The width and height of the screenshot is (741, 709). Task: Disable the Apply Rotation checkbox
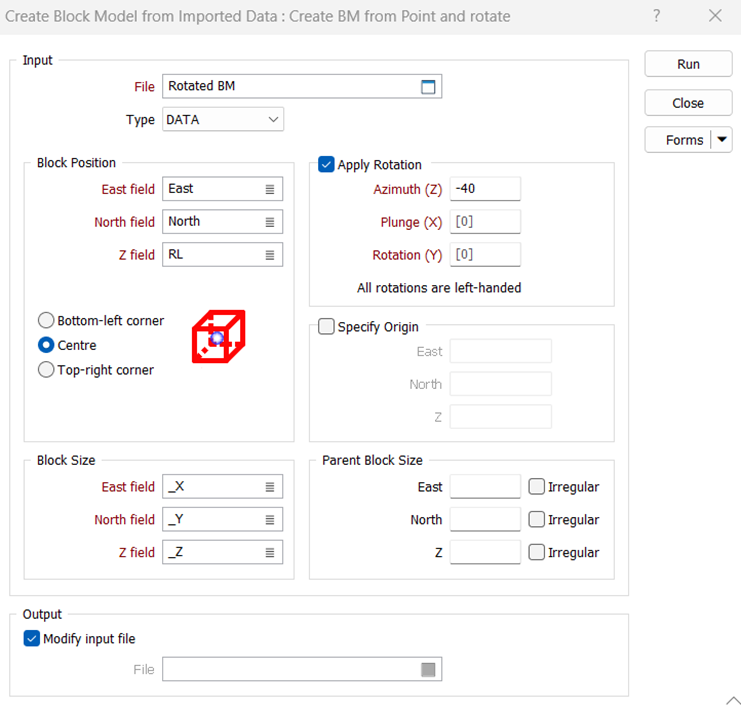tap(326, 165)
